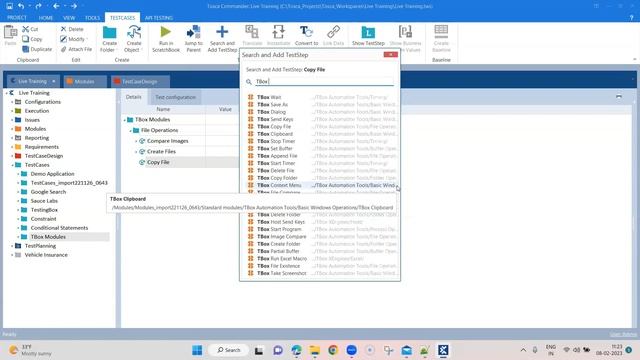Click the Copy icon in Clipboard group

click(x=26, y=39)
